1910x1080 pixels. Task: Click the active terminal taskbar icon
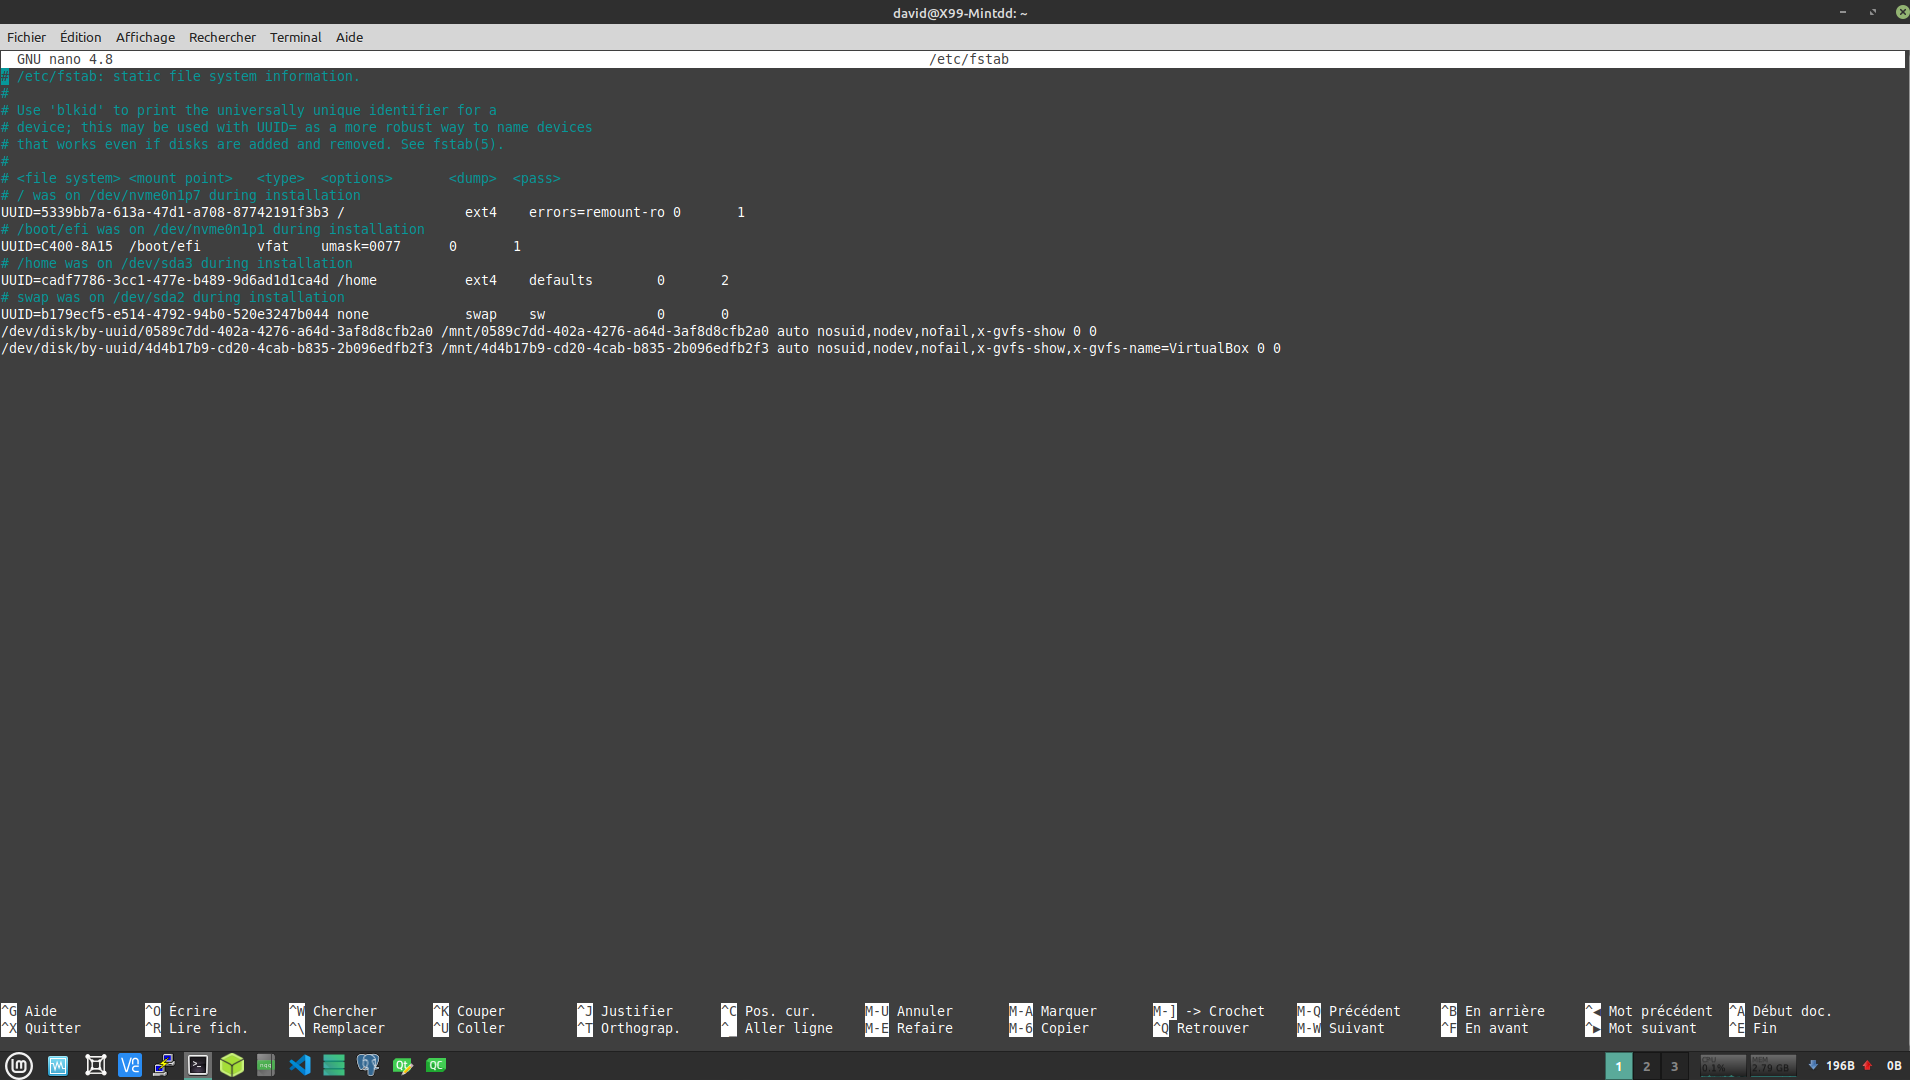tap(198, 1065)
